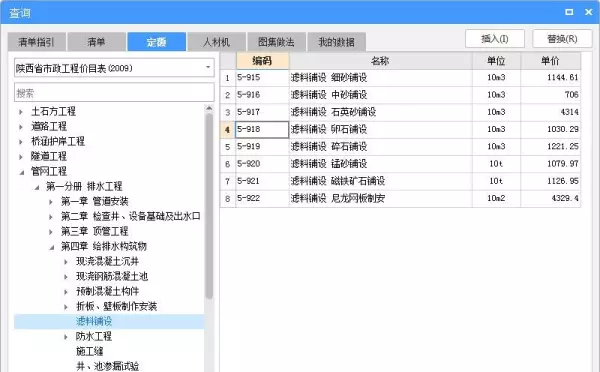
Task: Expand the 土石方工程 tree node arrow
Action: [21, 112]
